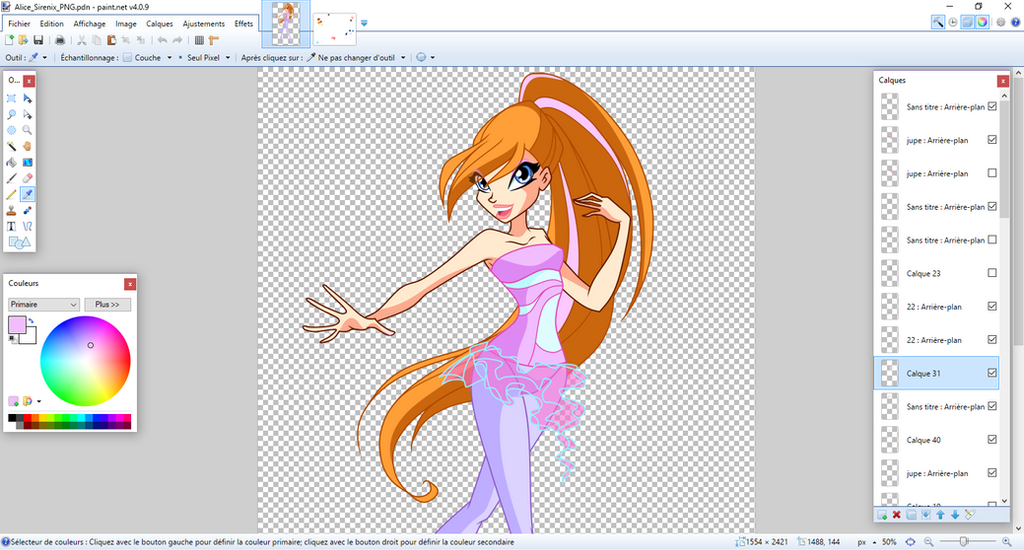The image size is (1024, 550).
Task: Click the Plus >> button in Couleurs
Action: click(108, 304)
